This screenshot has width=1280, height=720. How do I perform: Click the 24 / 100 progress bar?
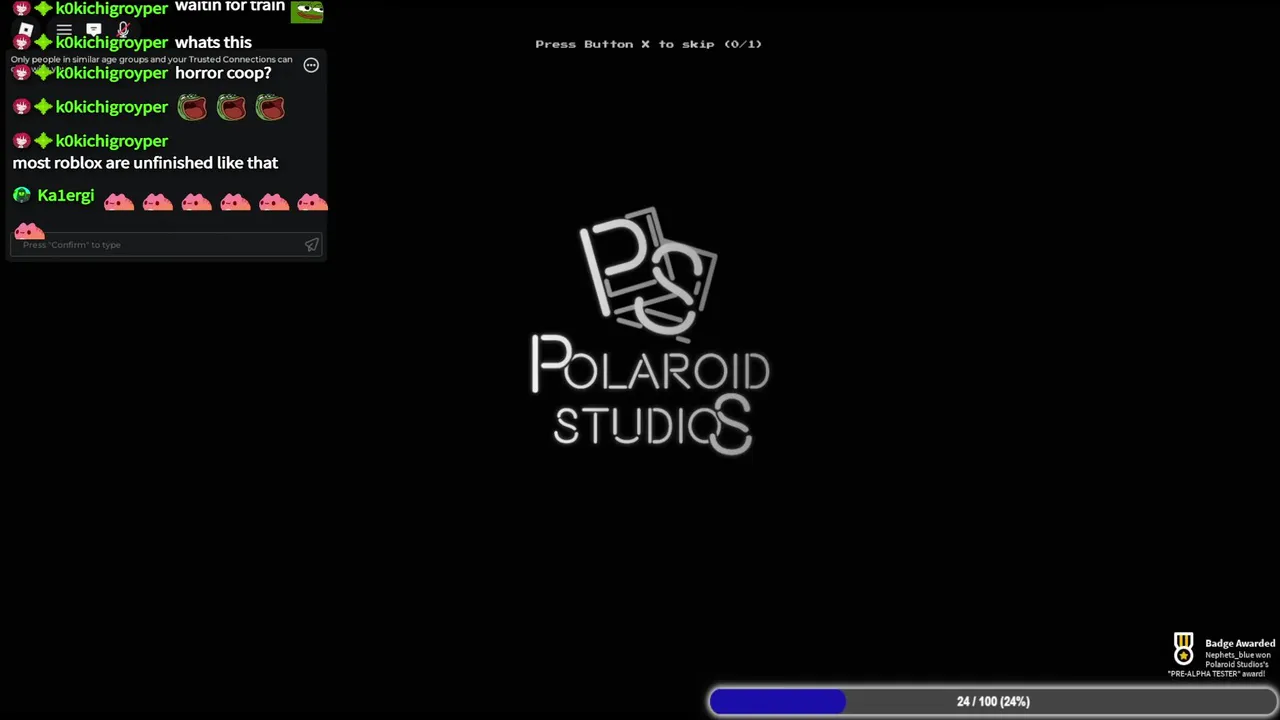click(x=993, y=702)
